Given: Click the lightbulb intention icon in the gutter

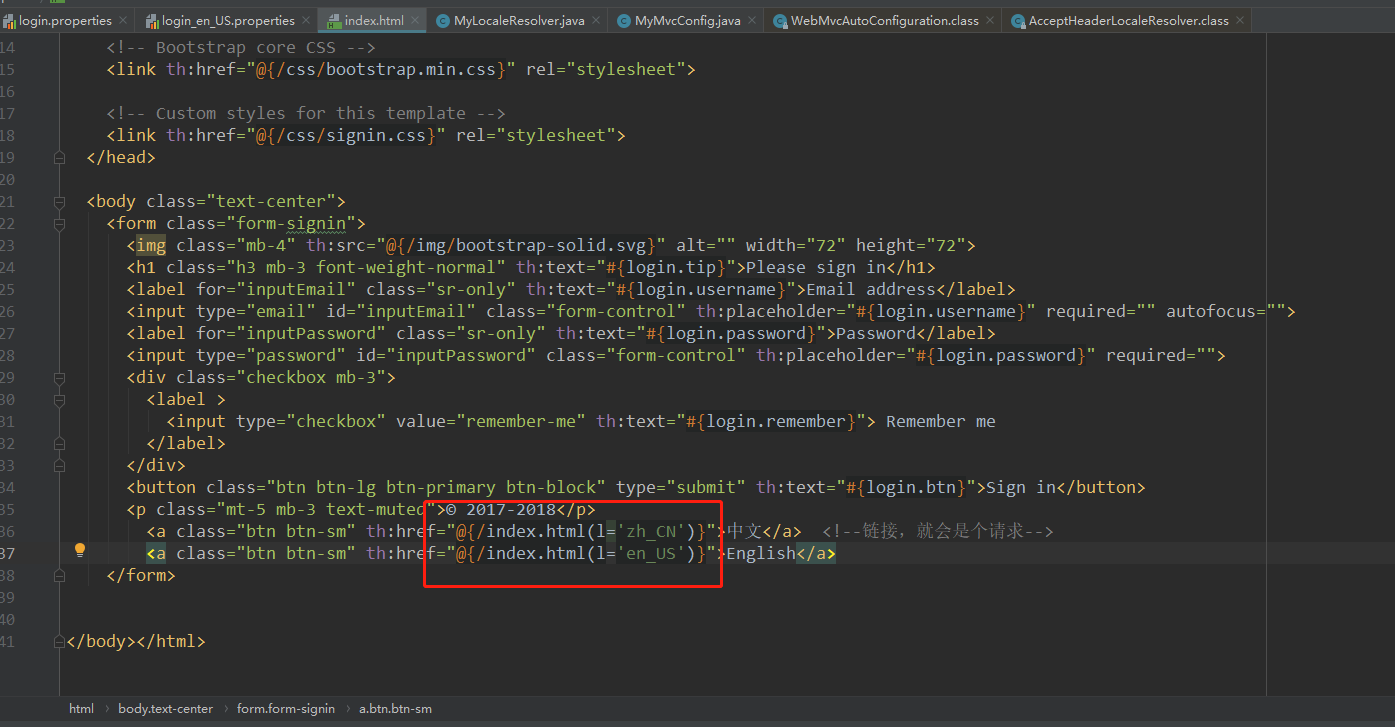Looking at the screenshot, I should click(x=80, y=550).
